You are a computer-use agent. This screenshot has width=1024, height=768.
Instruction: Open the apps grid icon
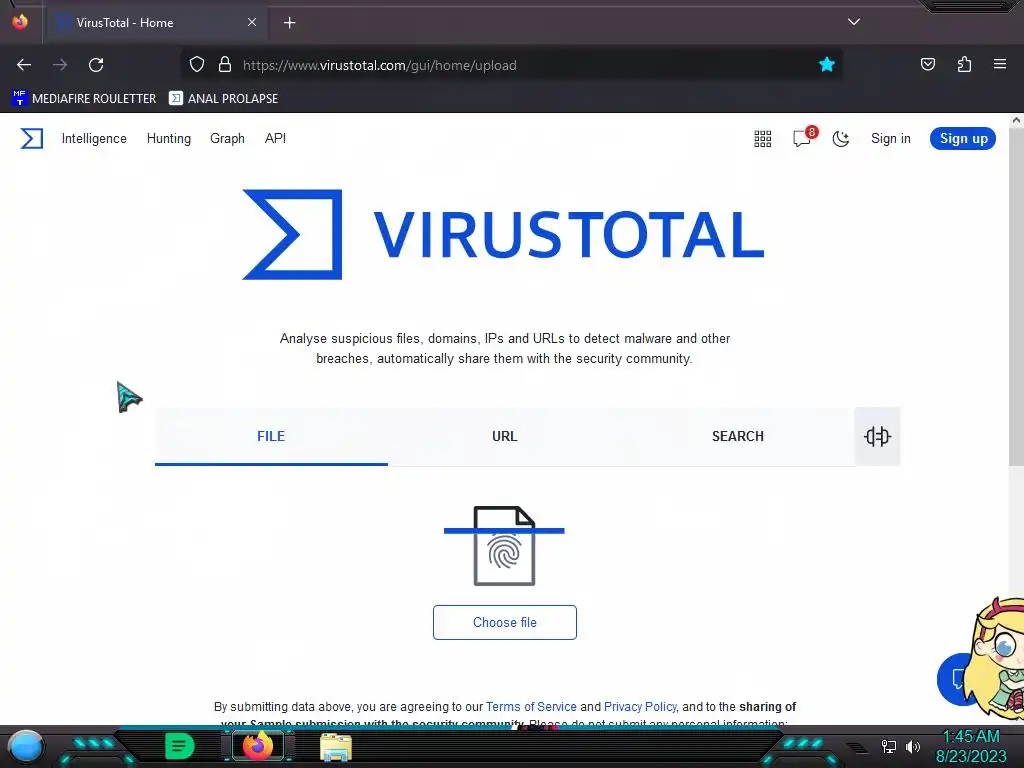[763, 138]
